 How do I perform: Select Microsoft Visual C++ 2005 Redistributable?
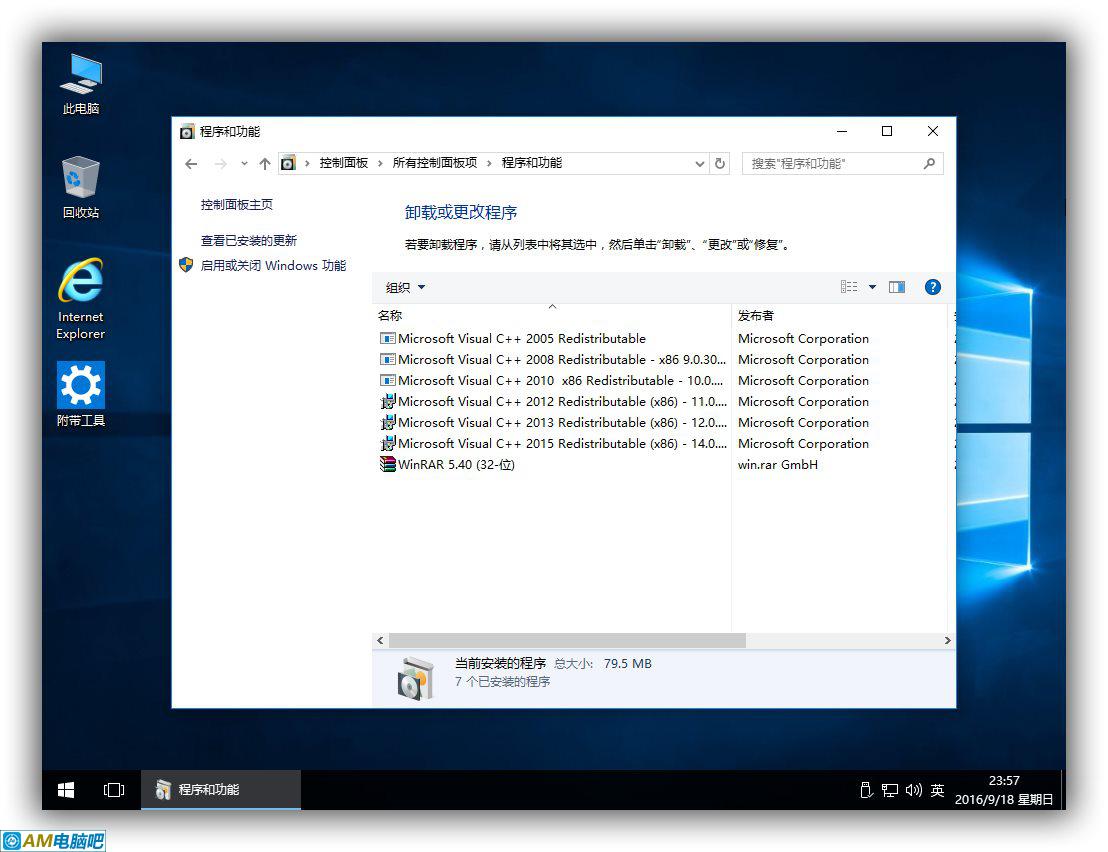(521, 338)
